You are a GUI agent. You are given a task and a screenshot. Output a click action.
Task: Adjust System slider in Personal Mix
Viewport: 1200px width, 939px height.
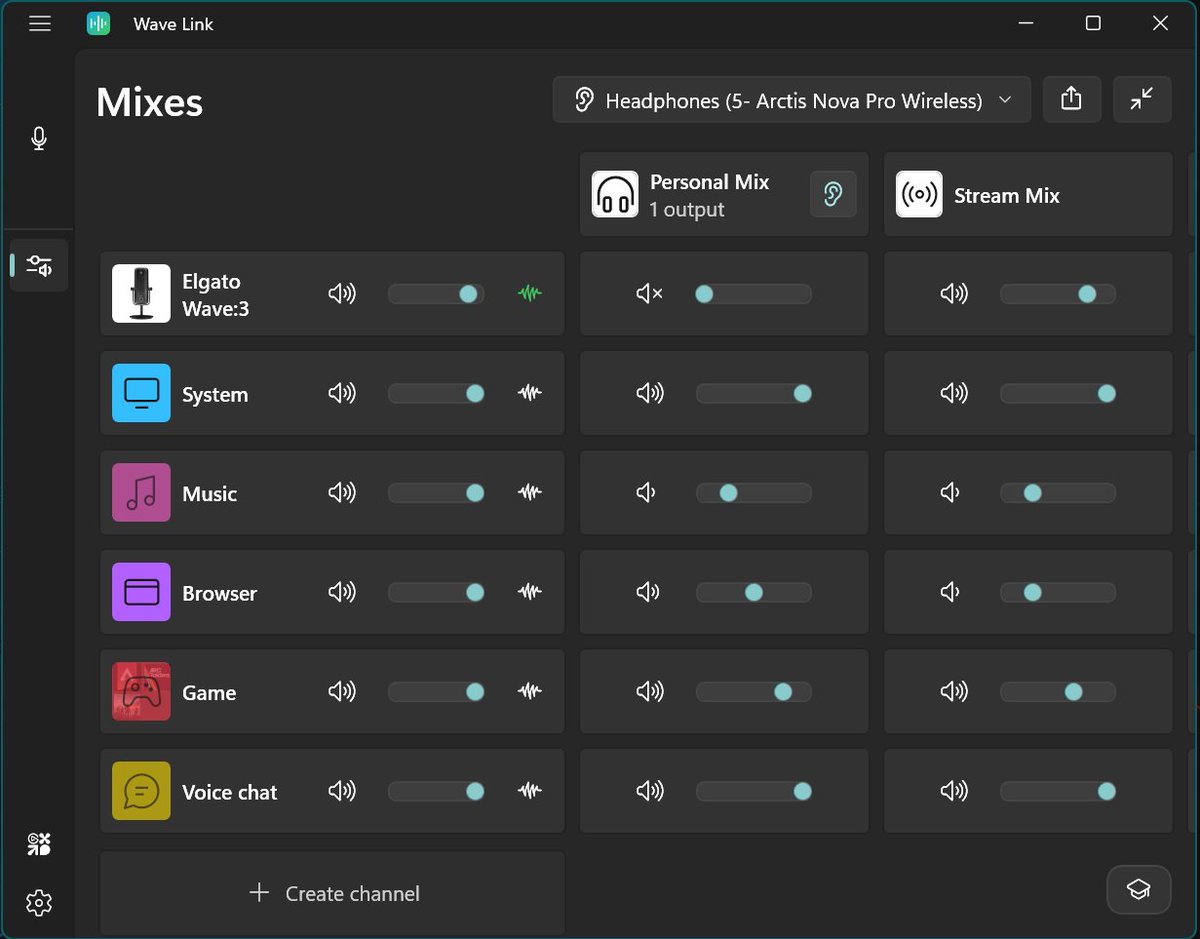pos(754,393)
